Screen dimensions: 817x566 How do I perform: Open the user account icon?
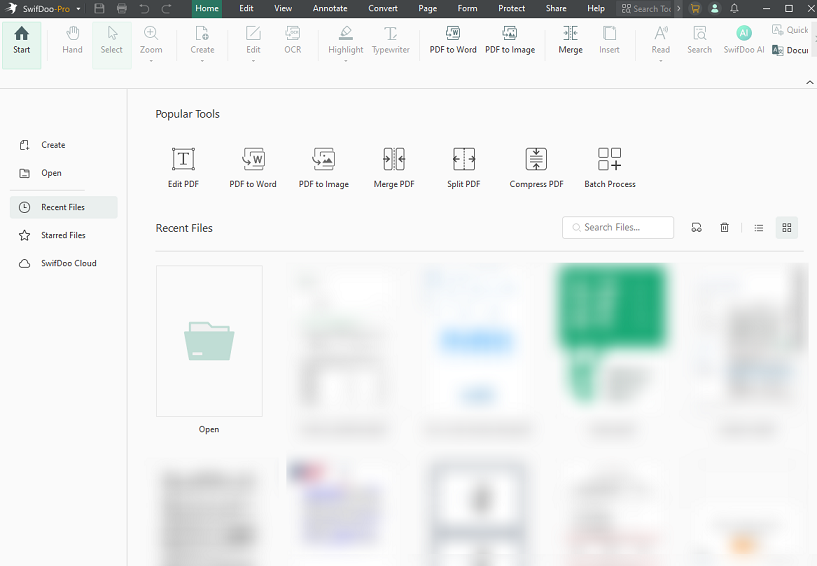coord(715,8)
